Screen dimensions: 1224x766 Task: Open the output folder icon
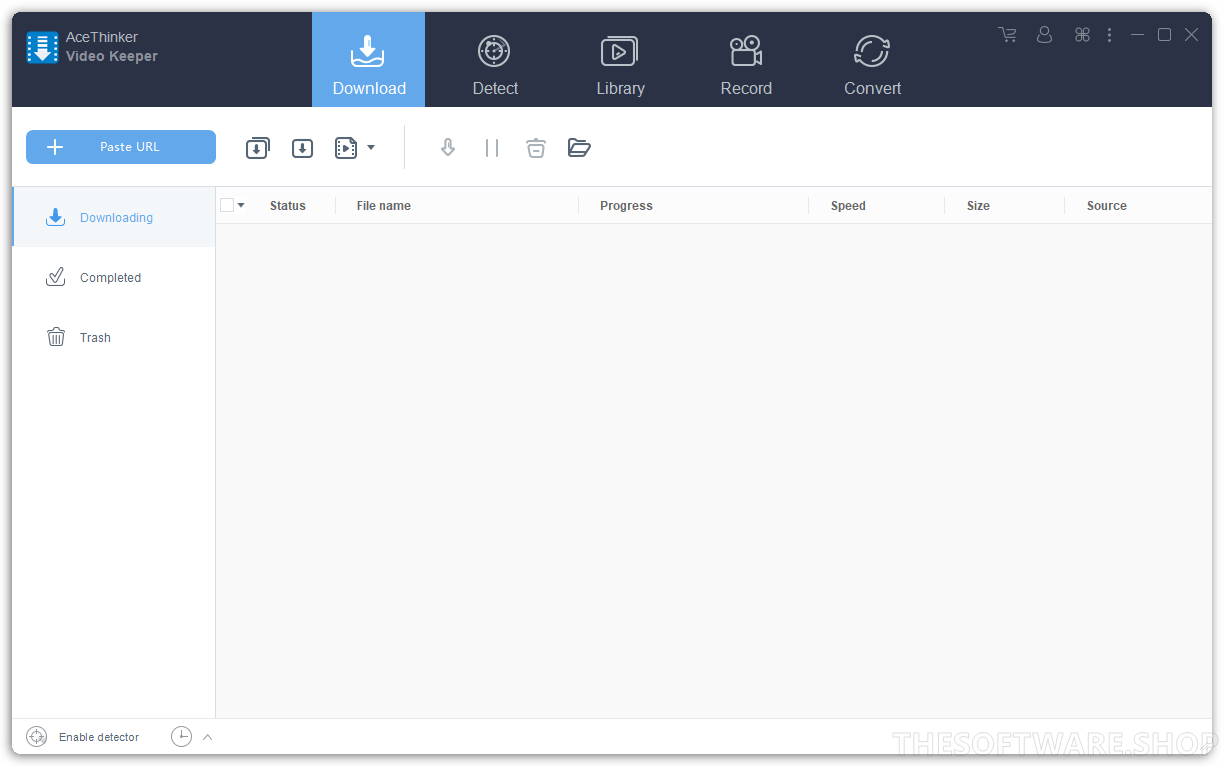(579, 148)
